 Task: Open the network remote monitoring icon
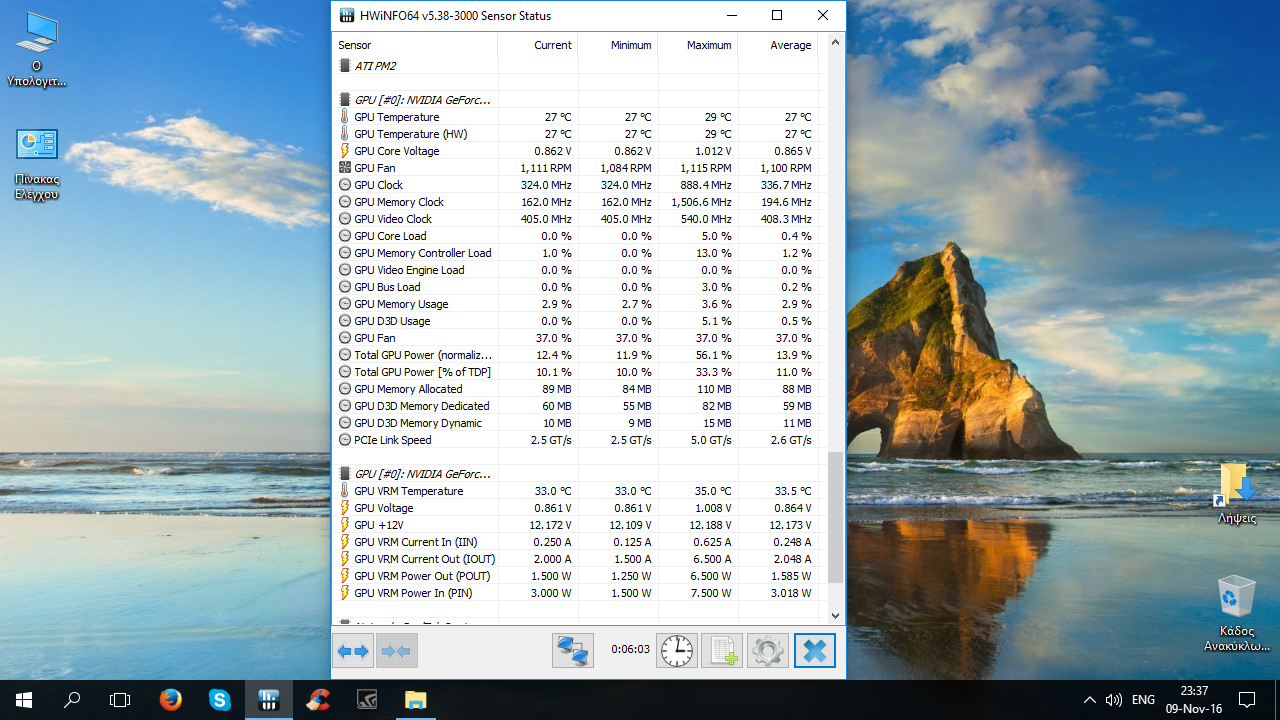click(573, 651)
